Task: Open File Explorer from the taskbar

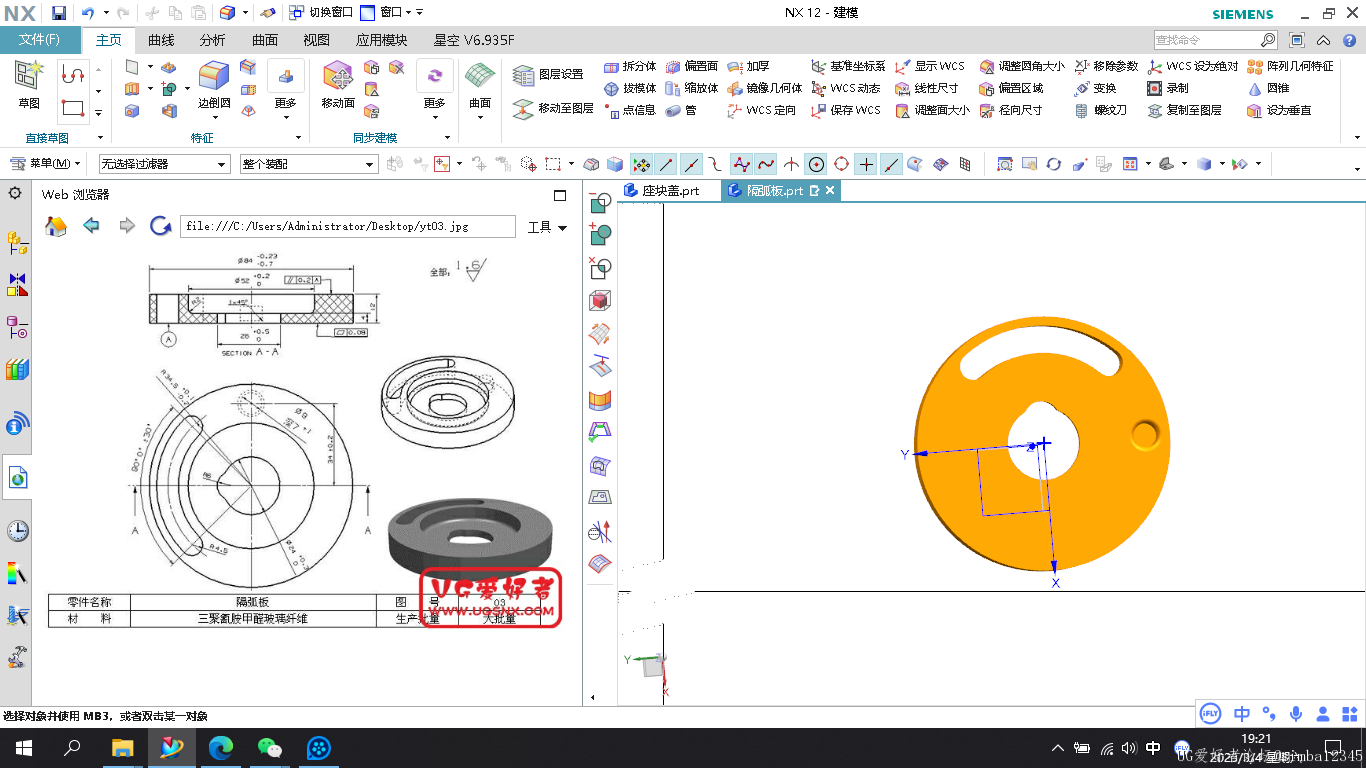Action: point(122,747)
